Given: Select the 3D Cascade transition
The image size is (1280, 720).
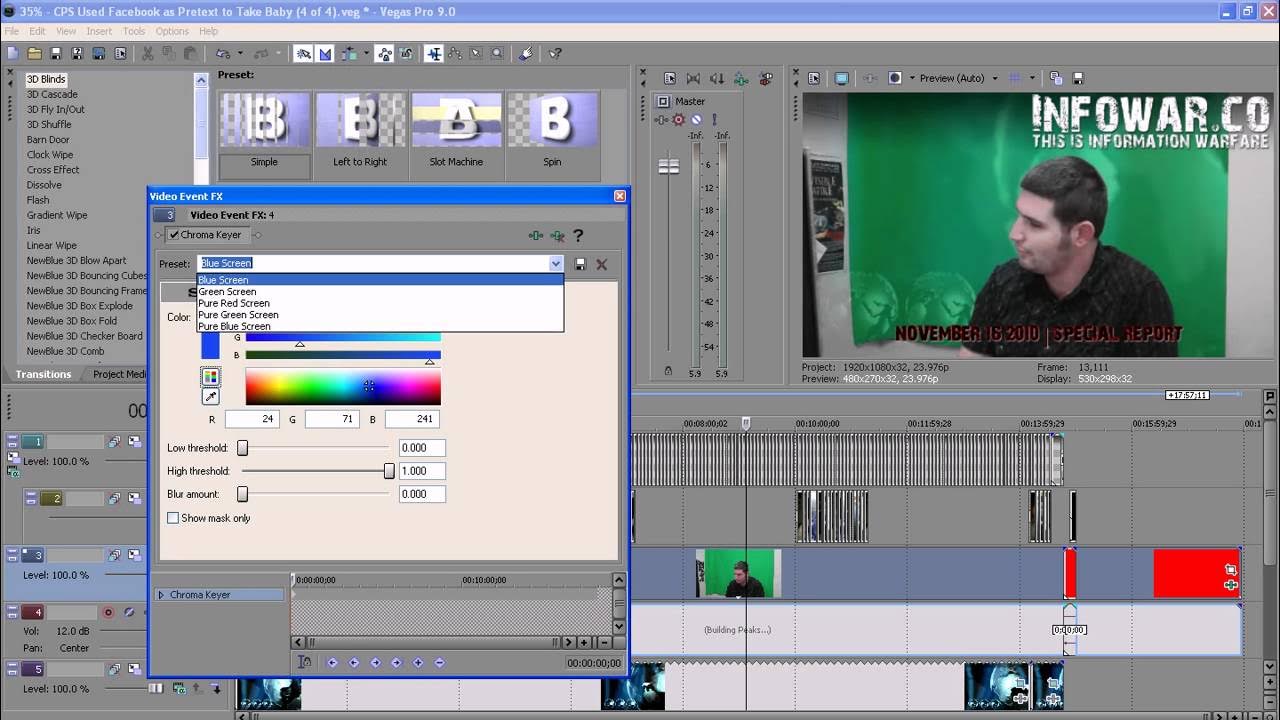Looking at the screenshot, I should coord(52,94).
